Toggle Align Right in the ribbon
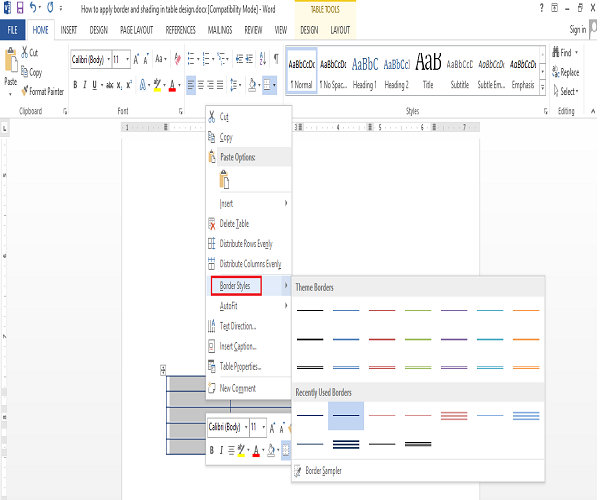The width and height of the screenshot is (600, 500). (210, 85)
